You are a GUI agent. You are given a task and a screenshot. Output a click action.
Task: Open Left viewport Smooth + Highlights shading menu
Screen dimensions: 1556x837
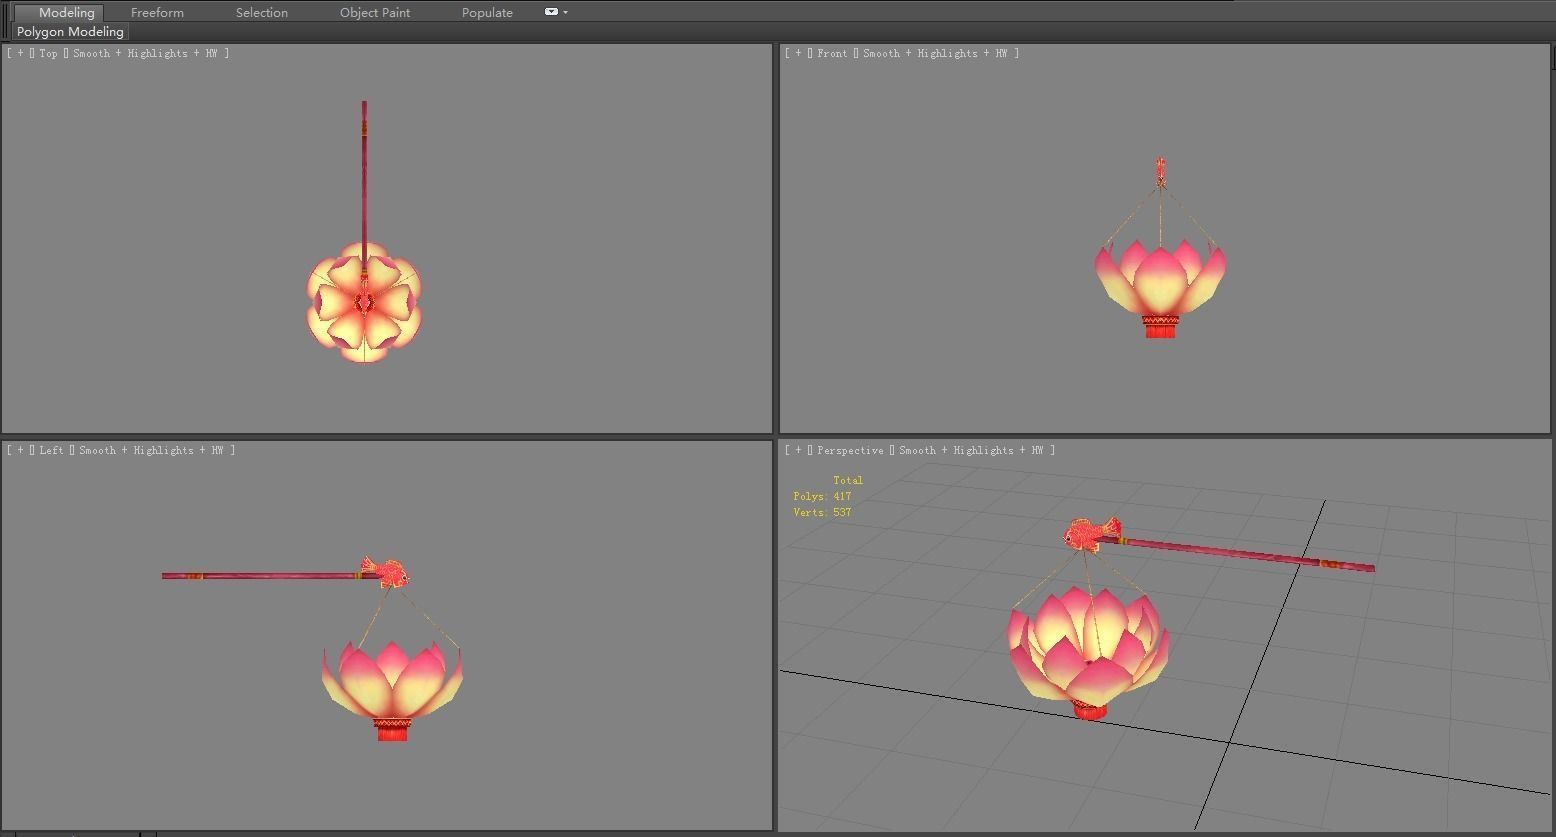coord(151,450)
